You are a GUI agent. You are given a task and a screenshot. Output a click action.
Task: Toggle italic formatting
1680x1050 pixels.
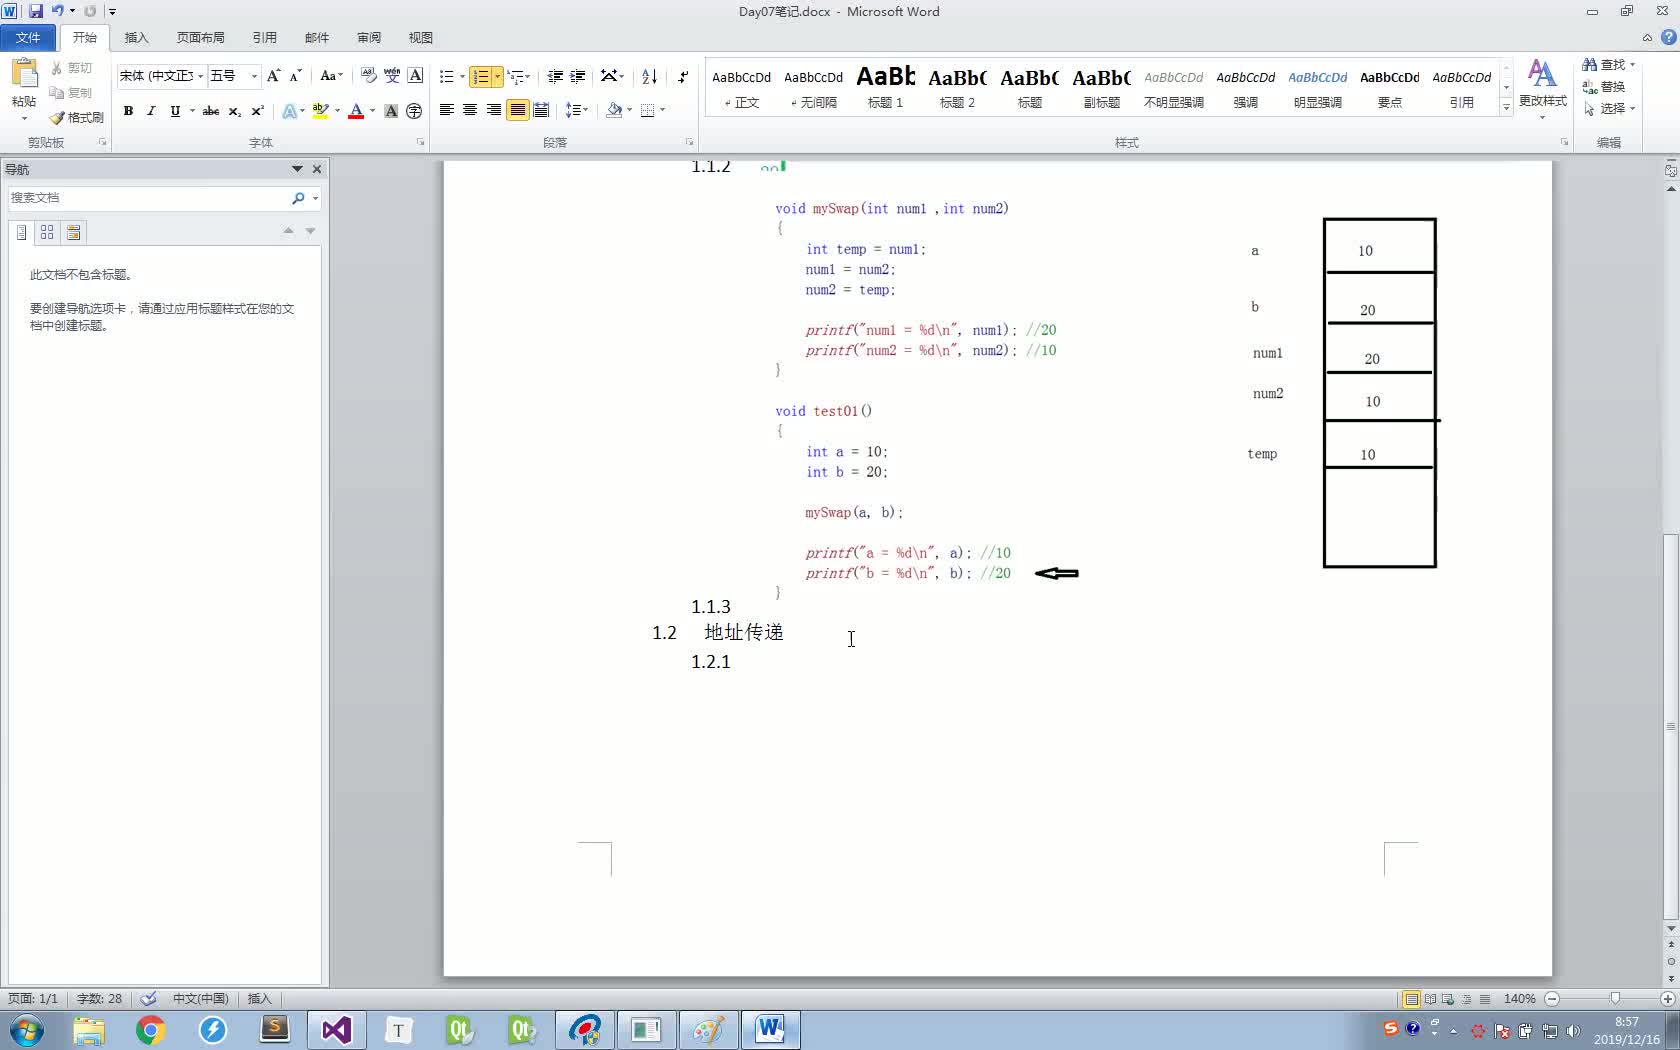151,111
